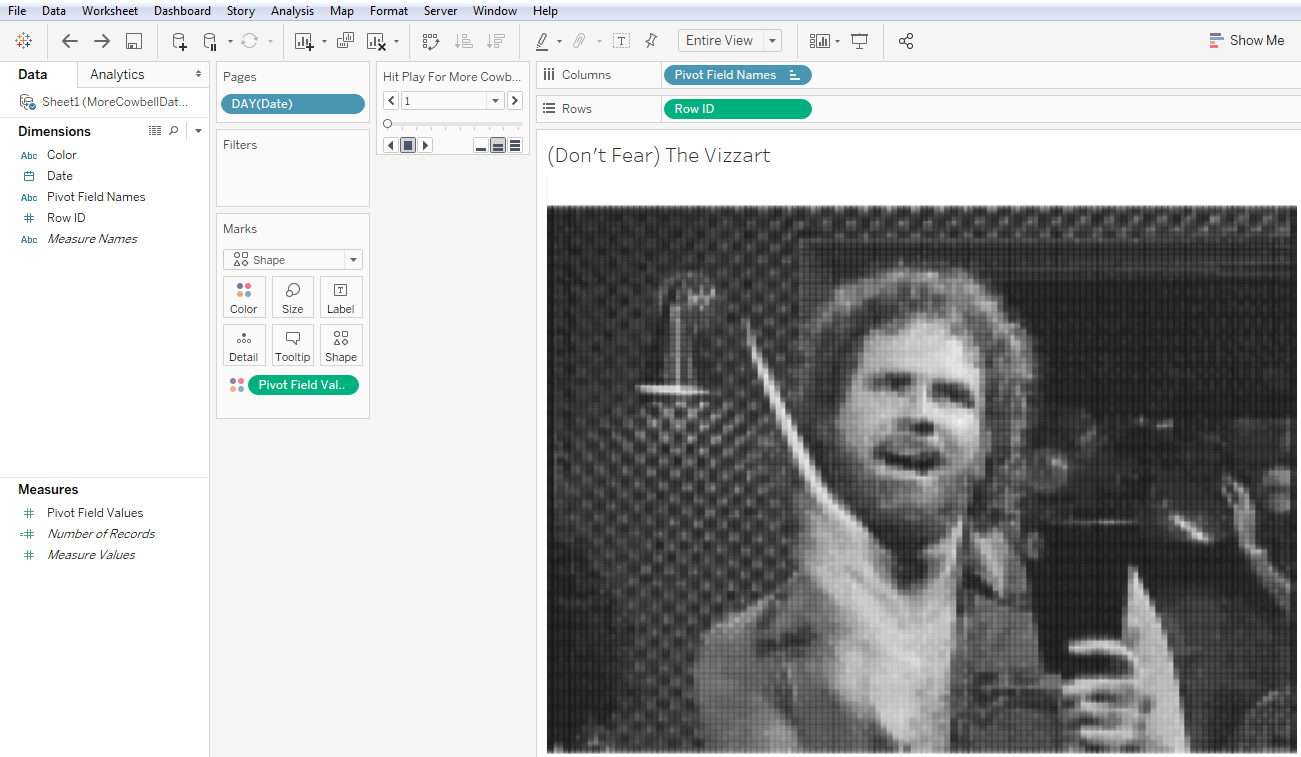This screenshot has height=757, width=1301.
Task: Set playback speed to slow
Action: pos(481,146)
